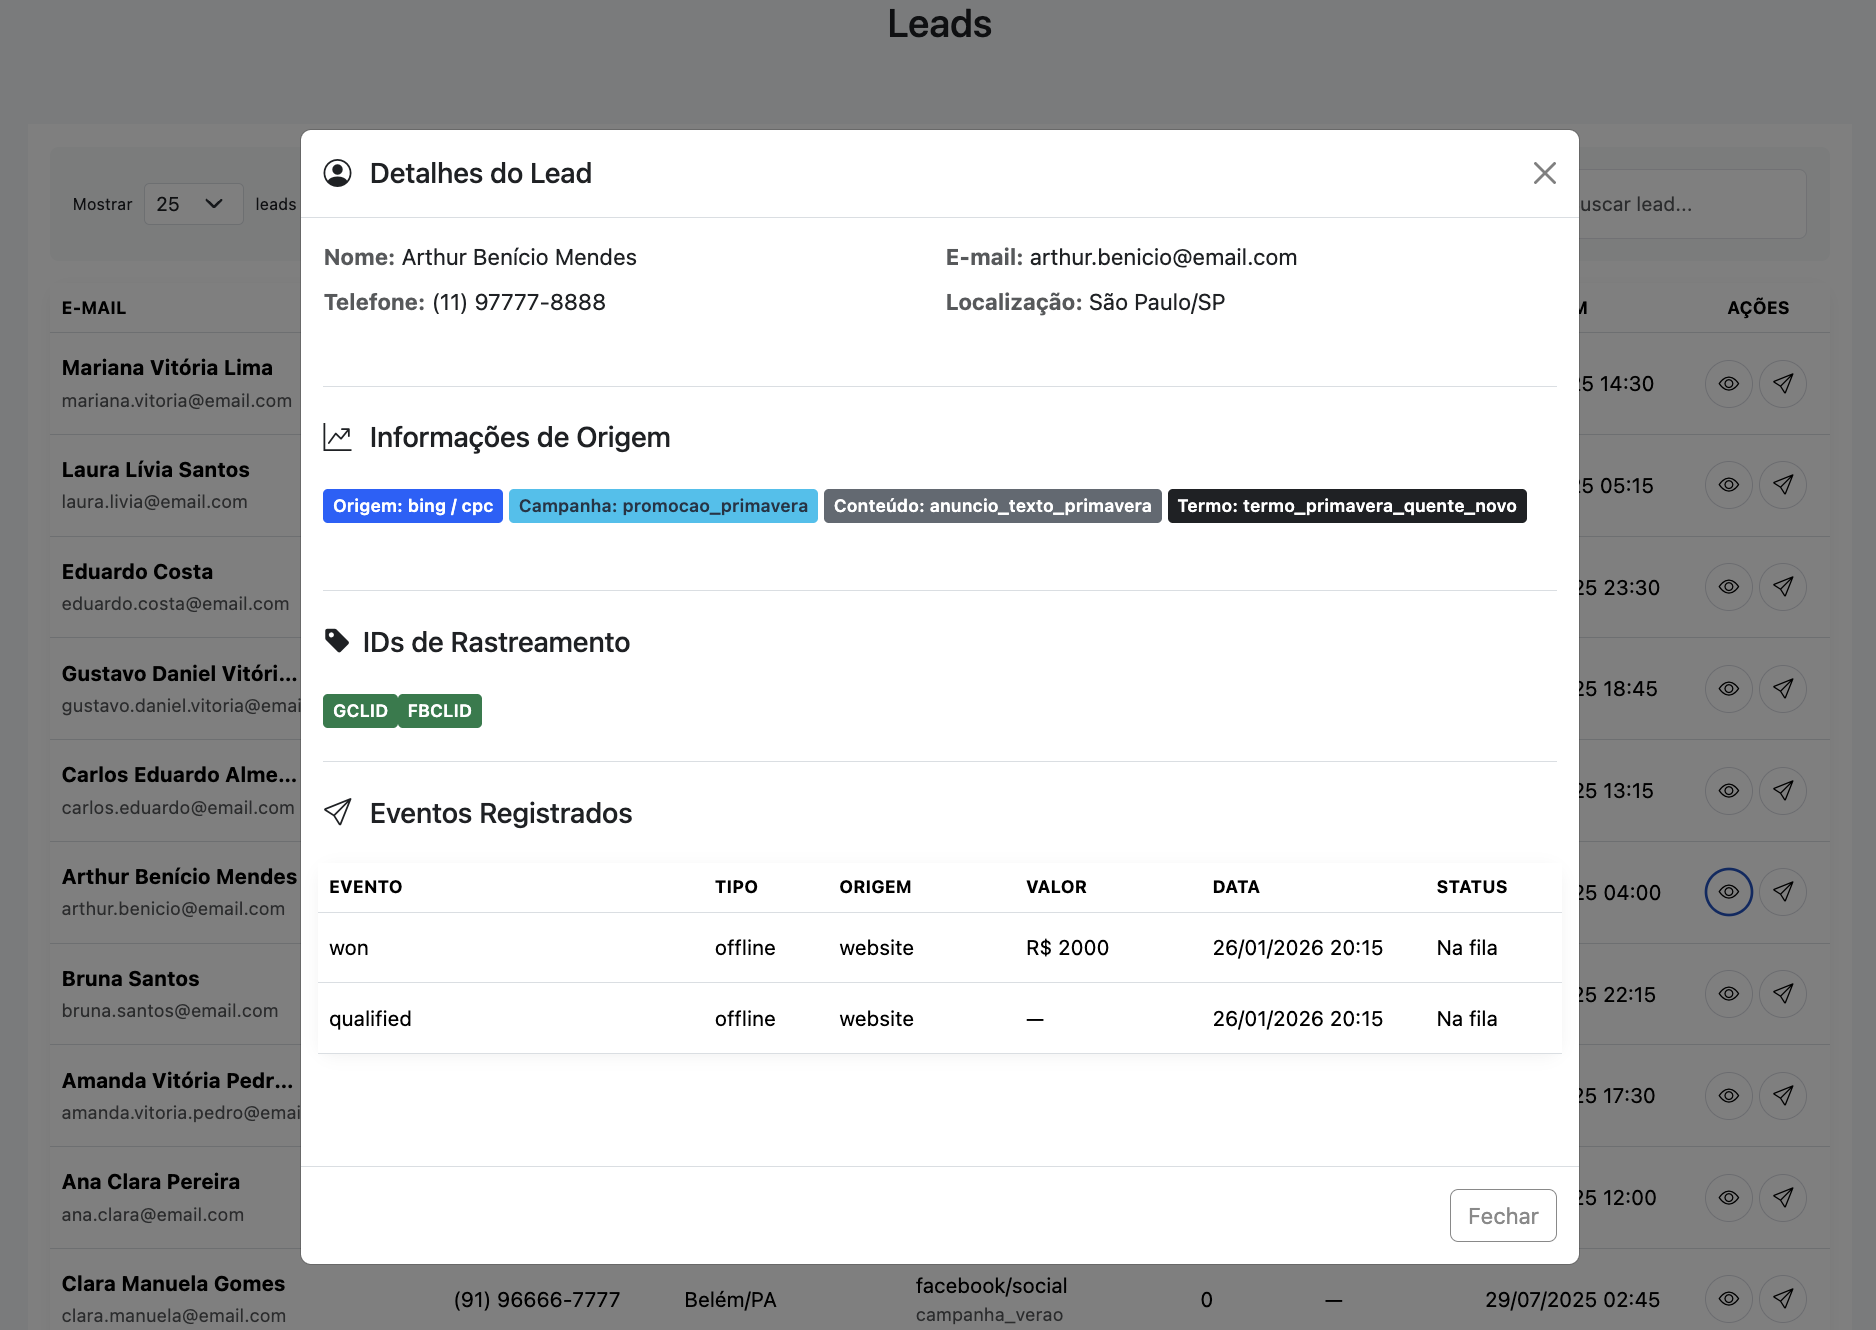Screen dimensions: 1876x1330
Task: Select the Campanha promocao_primavera tag
Action: (x=662, y=506)
